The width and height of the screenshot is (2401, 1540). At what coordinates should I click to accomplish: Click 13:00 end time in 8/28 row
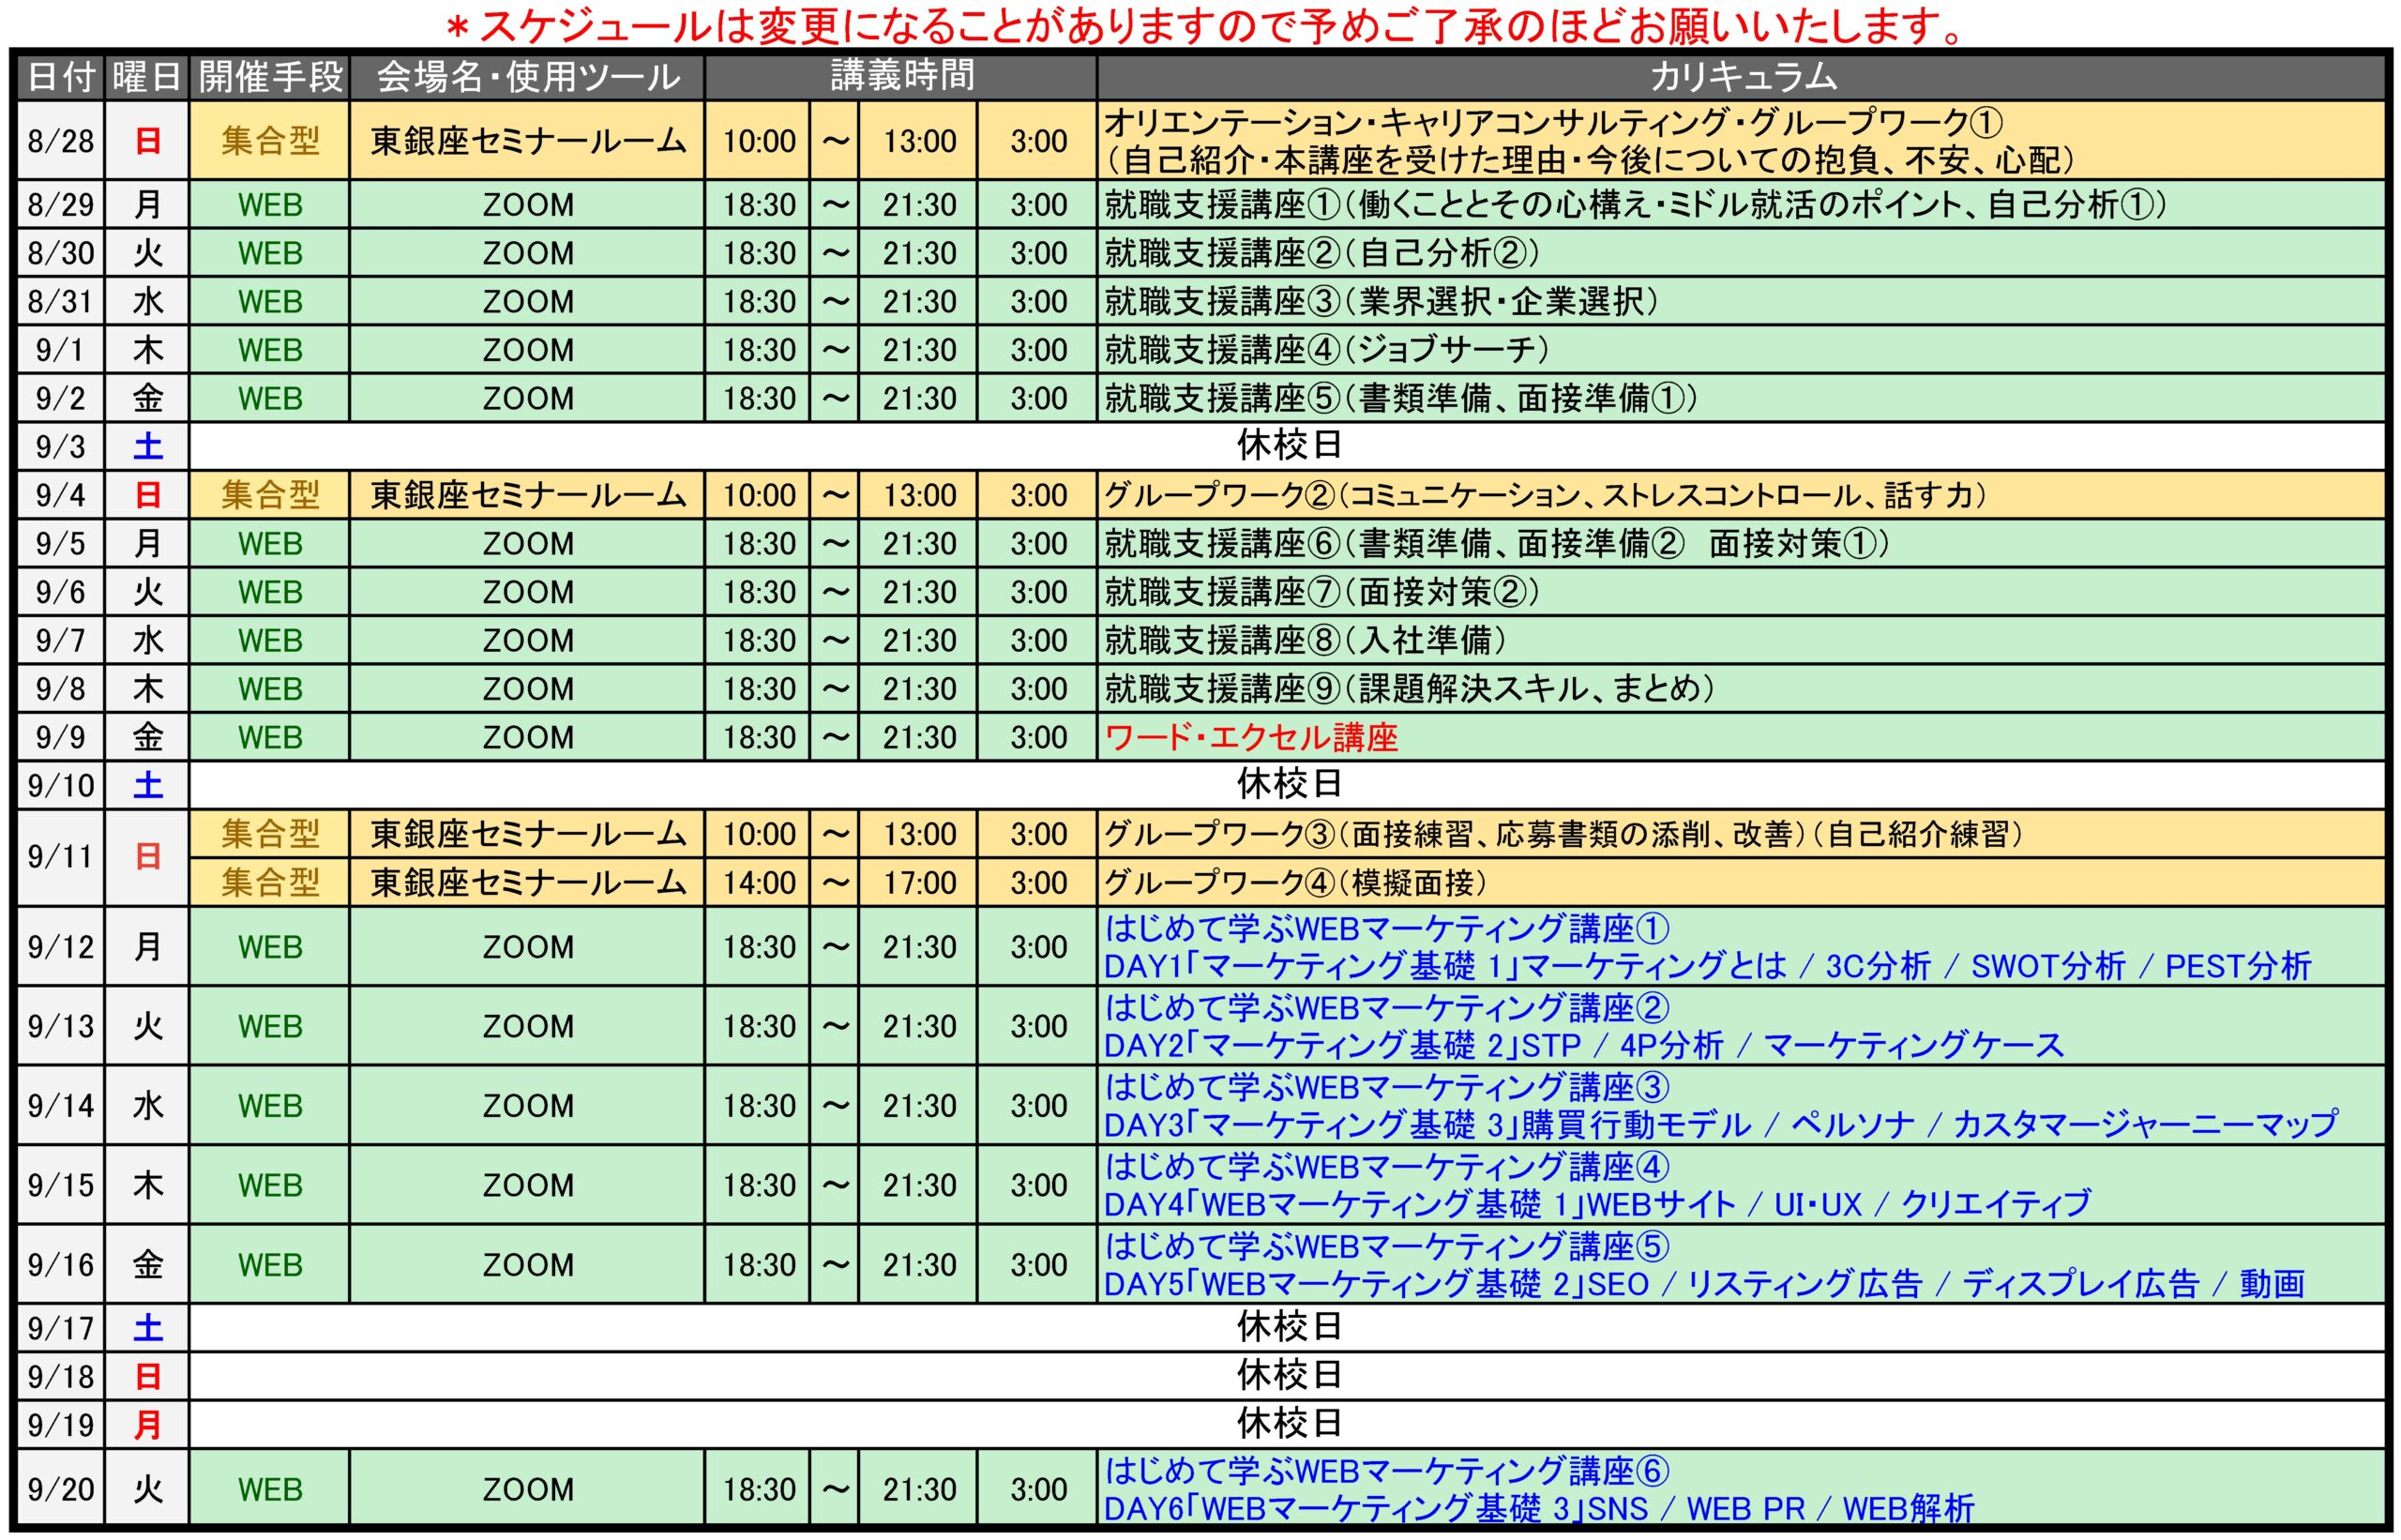[918, 141]
